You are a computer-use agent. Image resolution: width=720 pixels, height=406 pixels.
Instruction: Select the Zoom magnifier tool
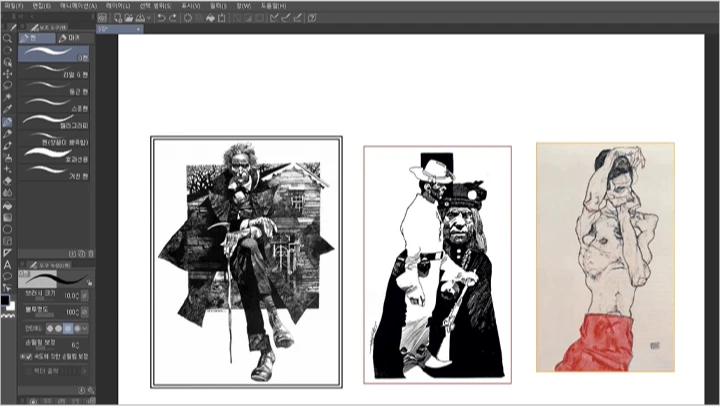(x=7, y=39)
